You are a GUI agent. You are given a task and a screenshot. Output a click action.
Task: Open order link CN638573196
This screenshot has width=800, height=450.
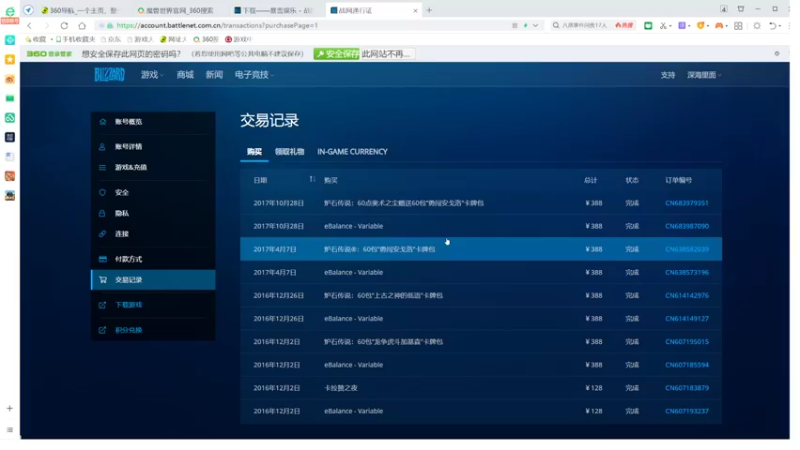(687, 272)
